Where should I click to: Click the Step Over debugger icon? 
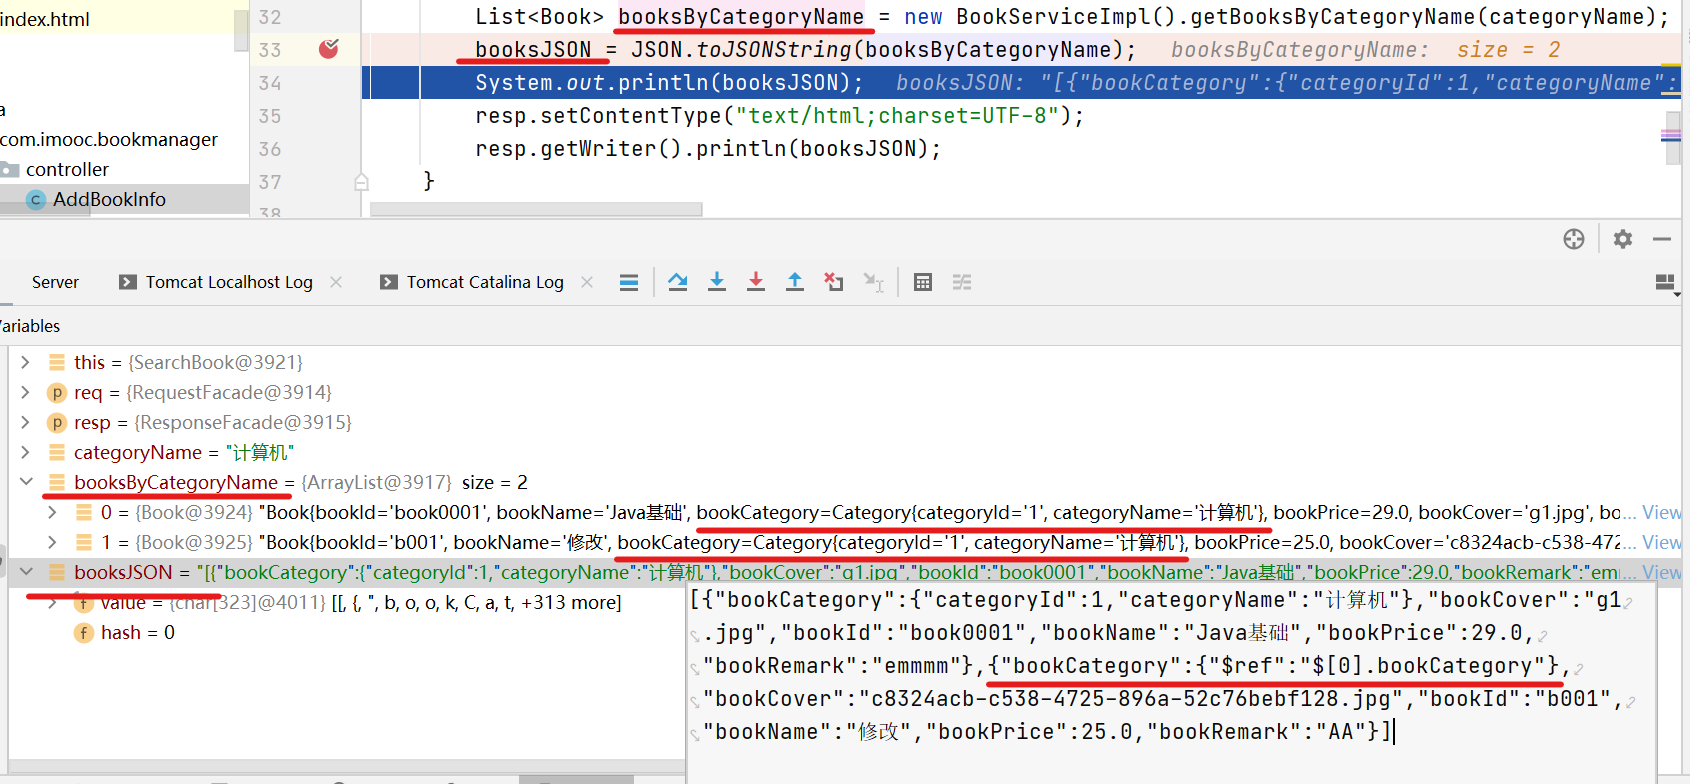coord(678,282)
